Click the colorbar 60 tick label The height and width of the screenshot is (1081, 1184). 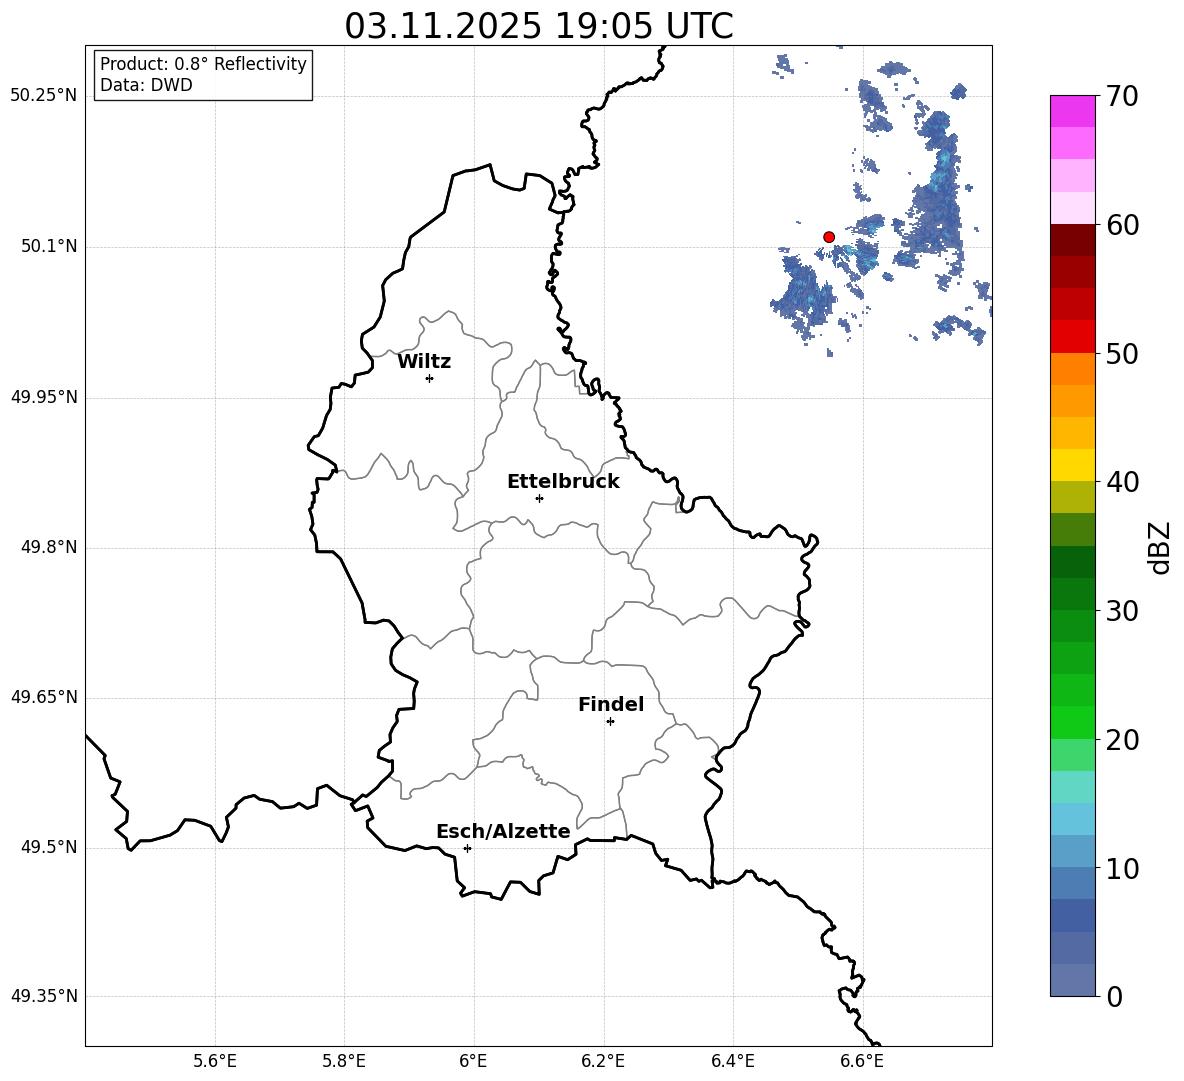1122,225
